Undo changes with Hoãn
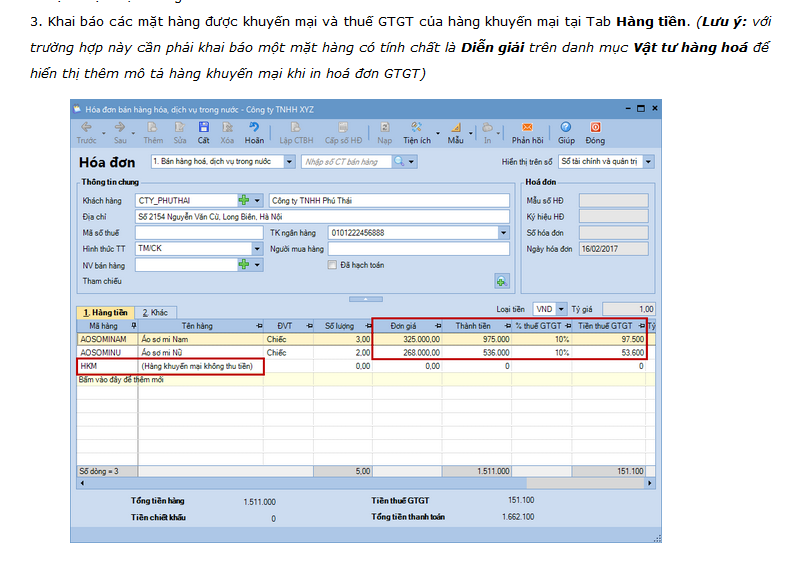789x561 pixels. pyautogui.click(x=254, y=133)
